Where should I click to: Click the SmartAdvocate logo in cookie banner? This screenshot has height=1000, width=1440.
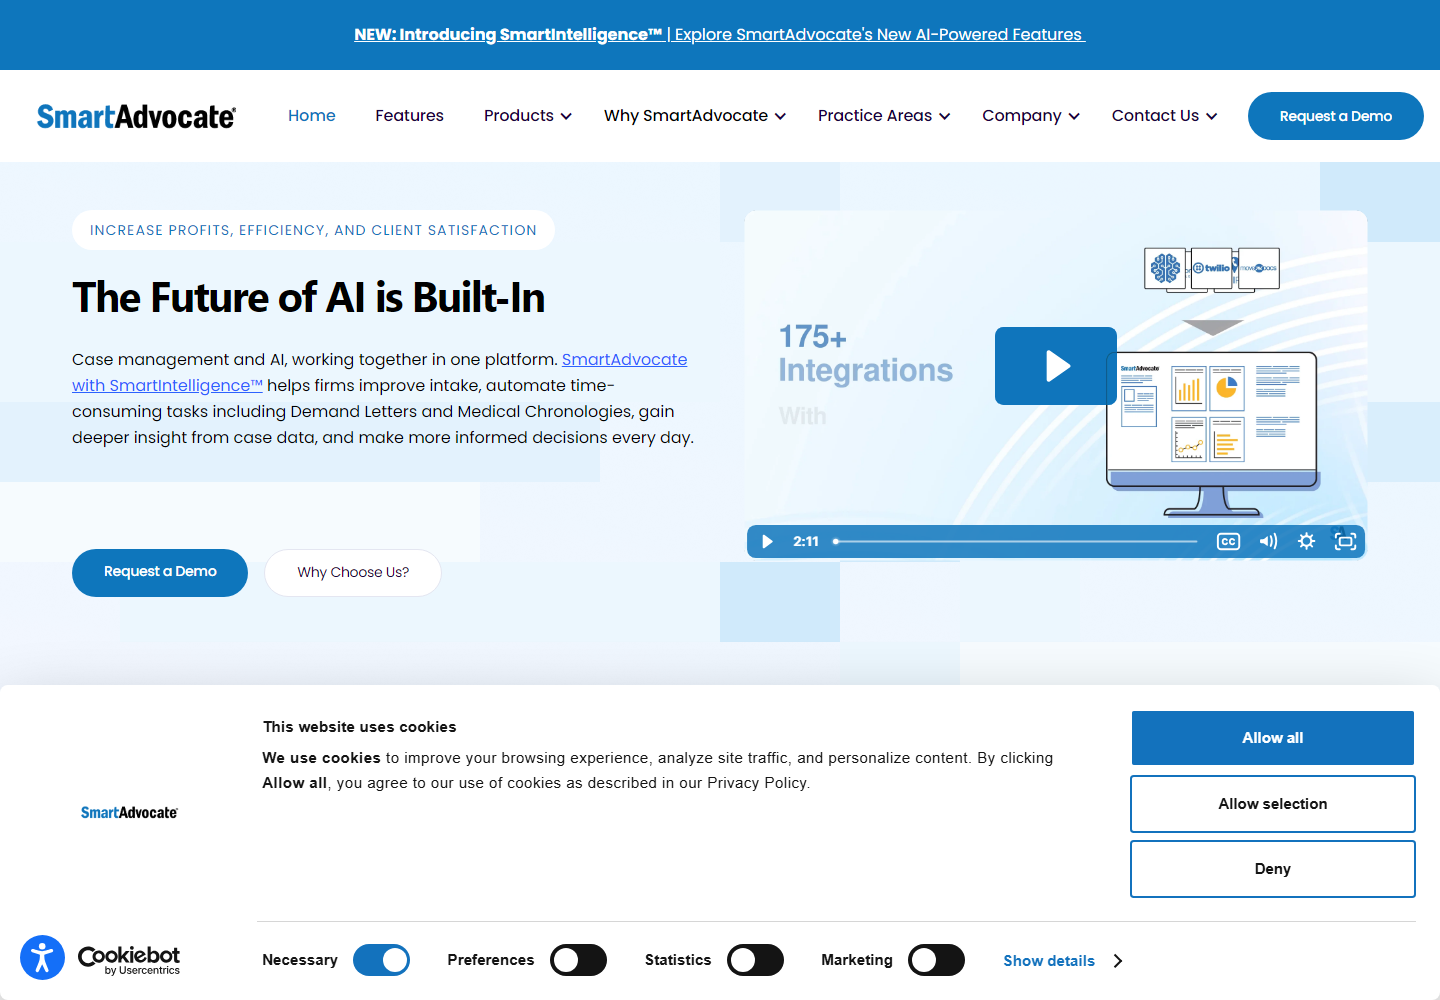129,813
